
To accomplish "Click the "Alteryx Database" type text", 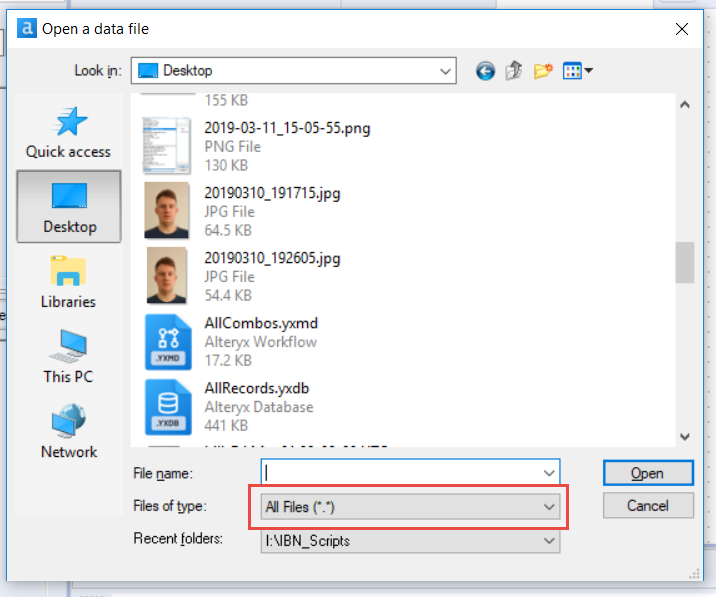I will pyautogui.click(x=259, y=407).
